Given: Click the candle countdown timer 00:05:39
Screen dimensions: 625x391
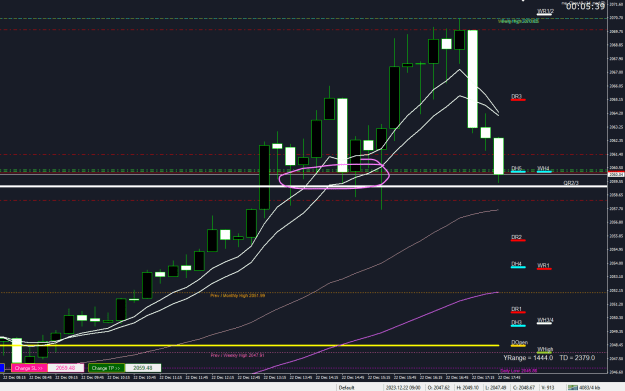Looking at the screenshot, I should (585, 6).
